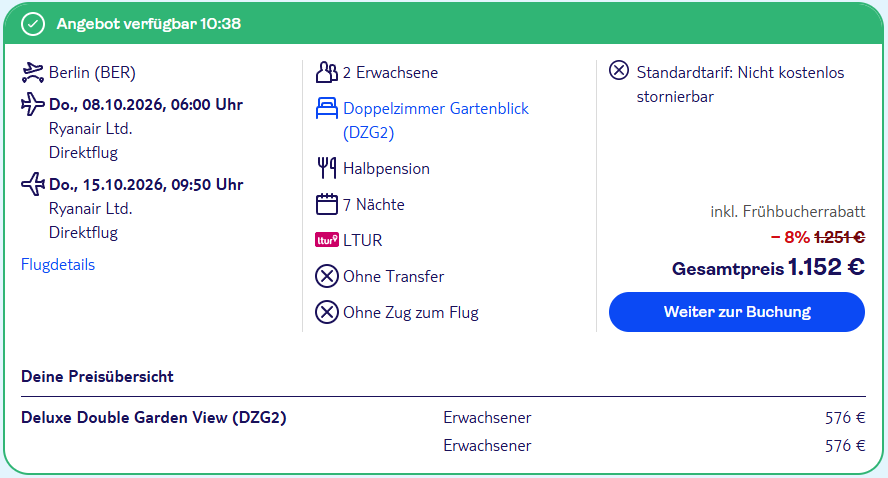
Task: Click the green checkmark availability icon
Action: 33,24
